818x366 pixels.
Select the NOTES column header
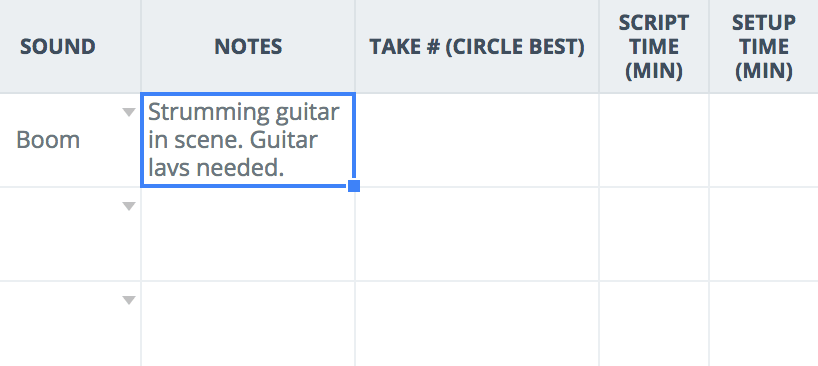tap(248, 47)
